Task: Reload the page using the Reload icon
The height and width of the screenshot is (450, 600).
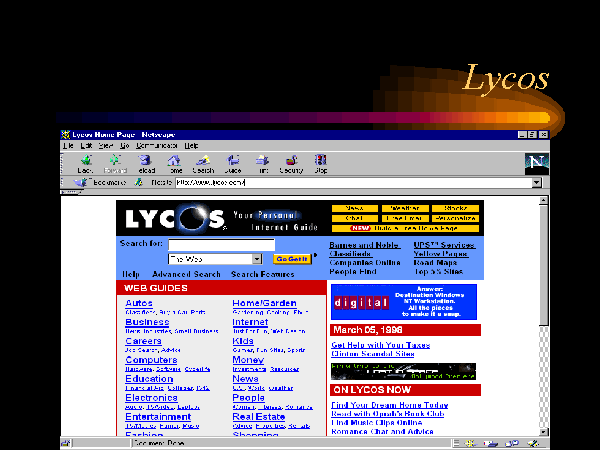Action: pyautogui.click(x=144, y=162)
